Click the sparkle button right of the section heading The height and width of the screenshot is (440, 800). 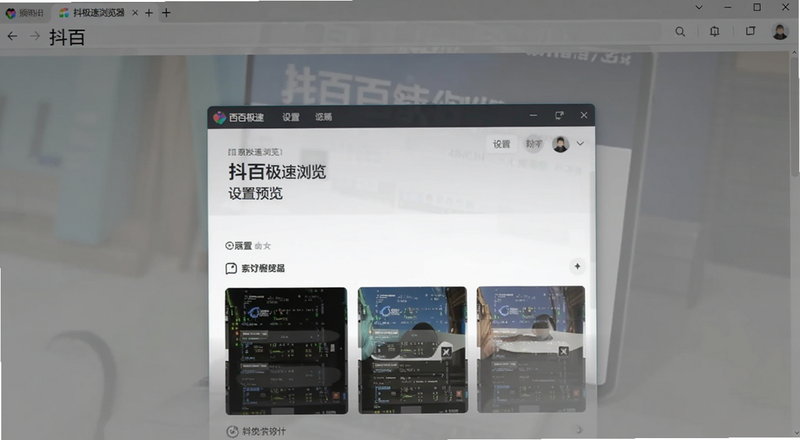point(577,266)
